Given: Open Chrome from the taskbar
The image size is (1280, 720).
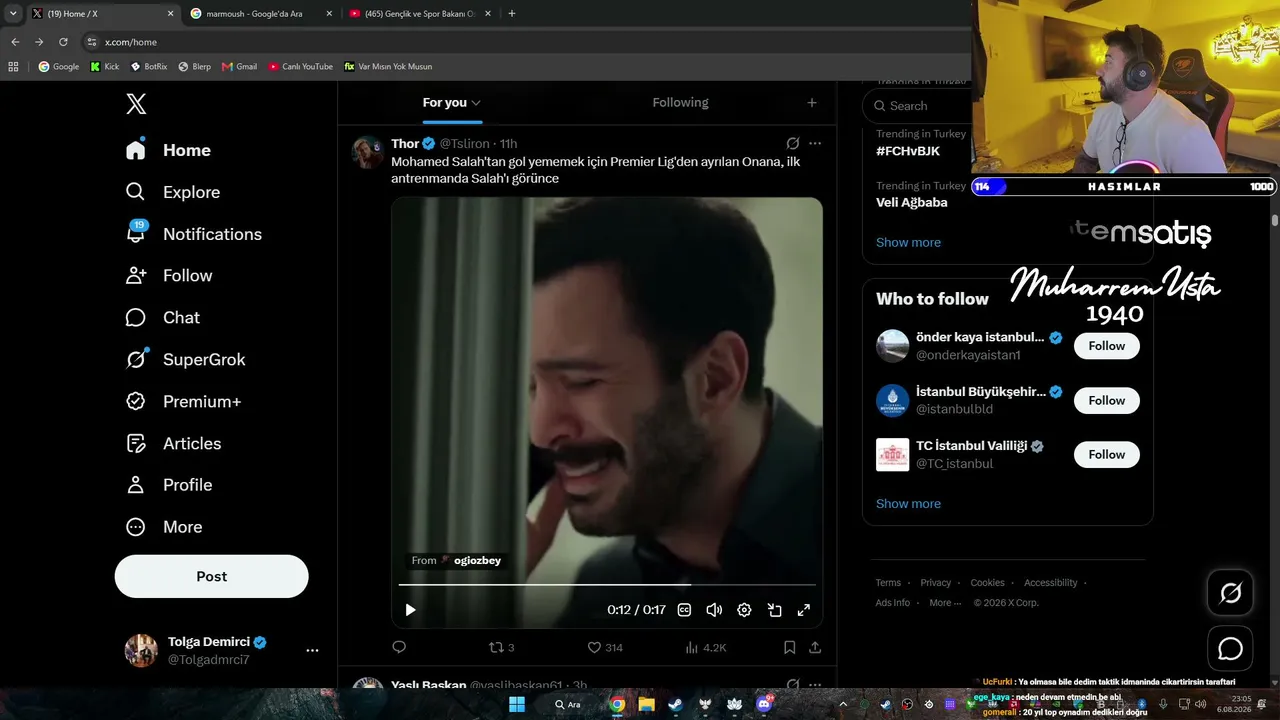Looking at the screenshot, I should pos(618,704).
